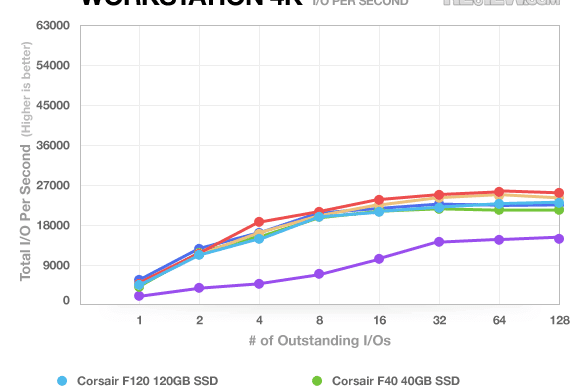Click the green data point at 128 outstanding I/Os
580x390 pixels.
[x=559, y=210]
